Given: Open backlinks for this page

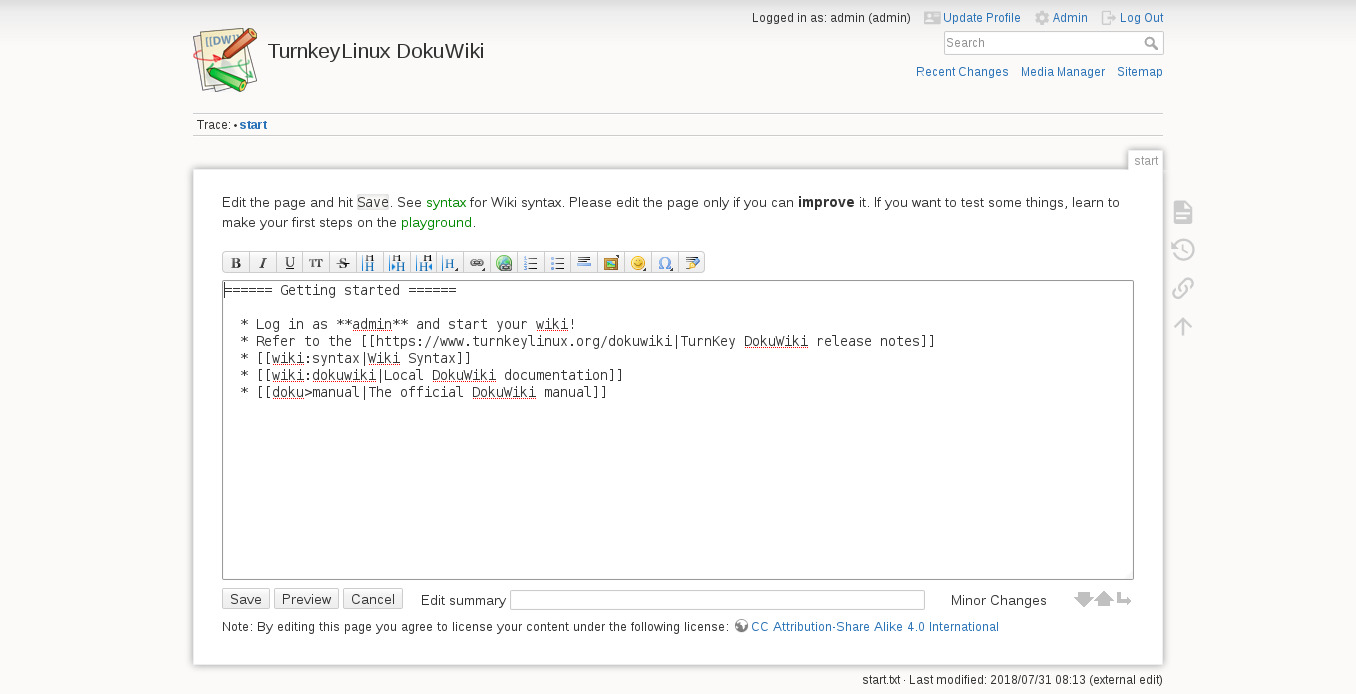Looking at the screenshot, I should (x=1183, y=288).
